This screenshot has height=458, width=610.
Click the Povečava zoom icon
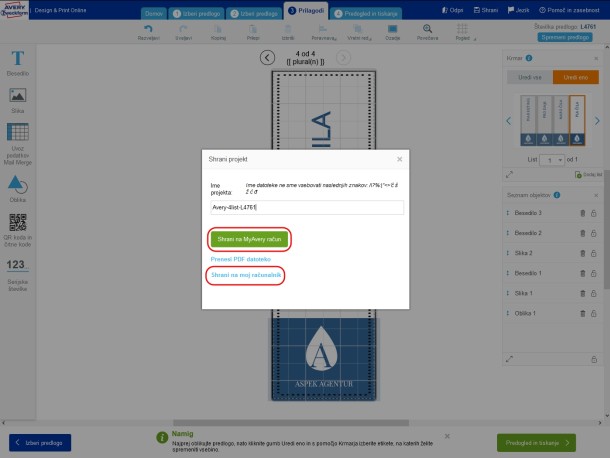pos(427,32)
